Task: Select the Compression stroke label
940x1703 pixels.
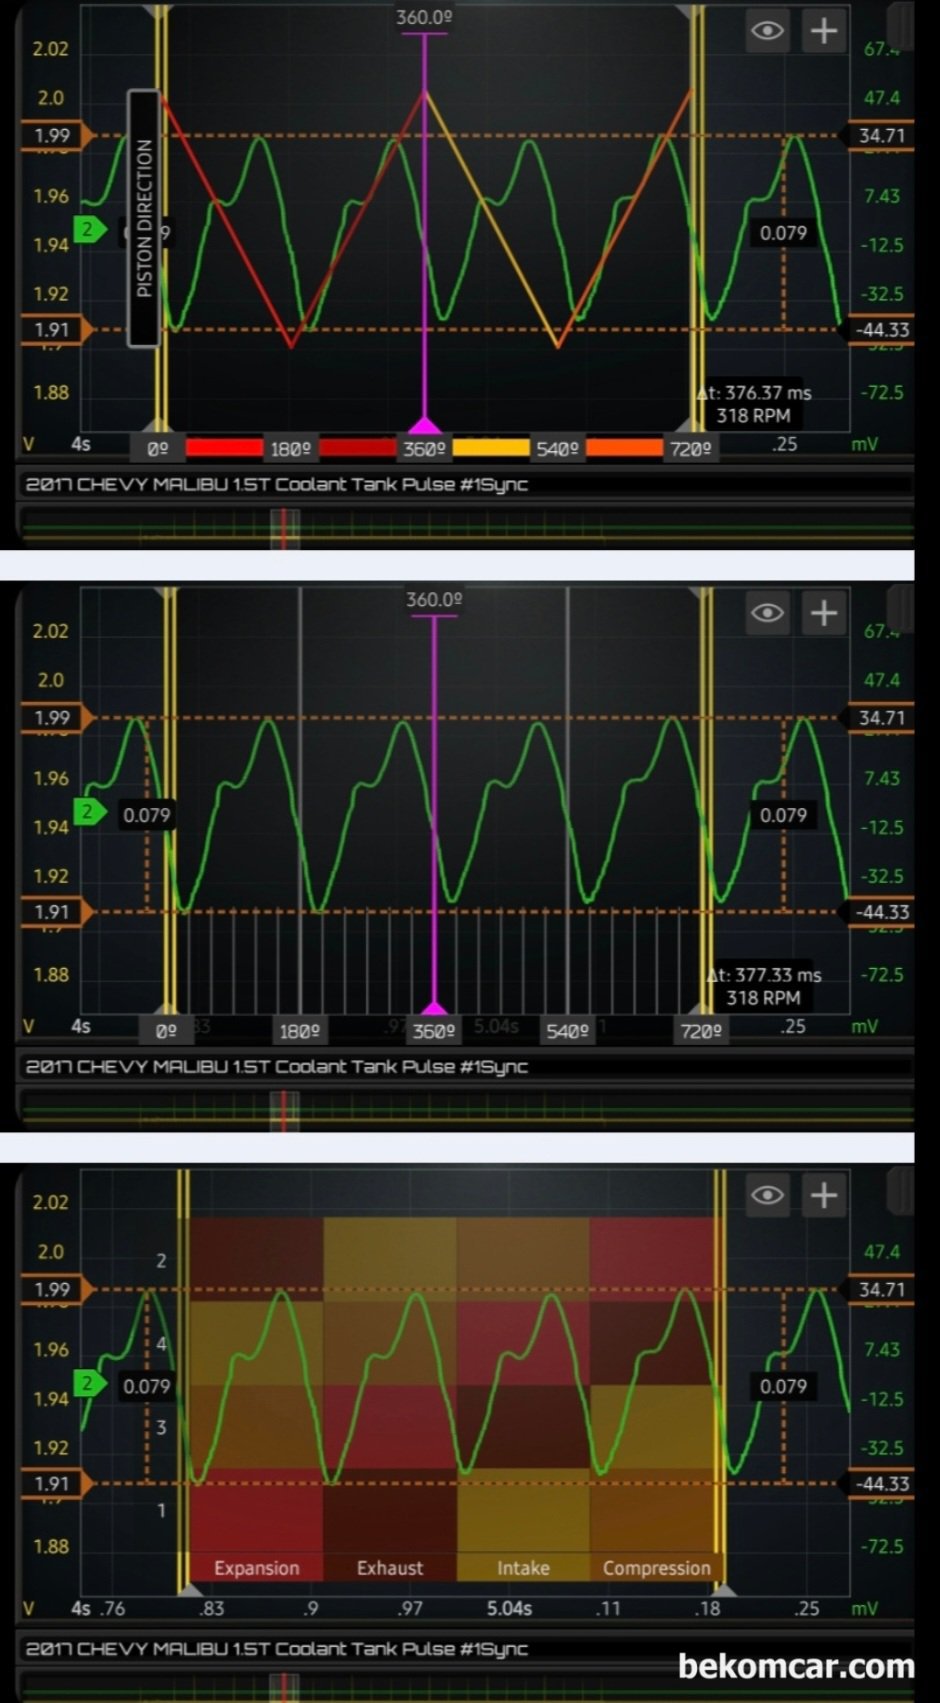Action: click(656, 1568)
